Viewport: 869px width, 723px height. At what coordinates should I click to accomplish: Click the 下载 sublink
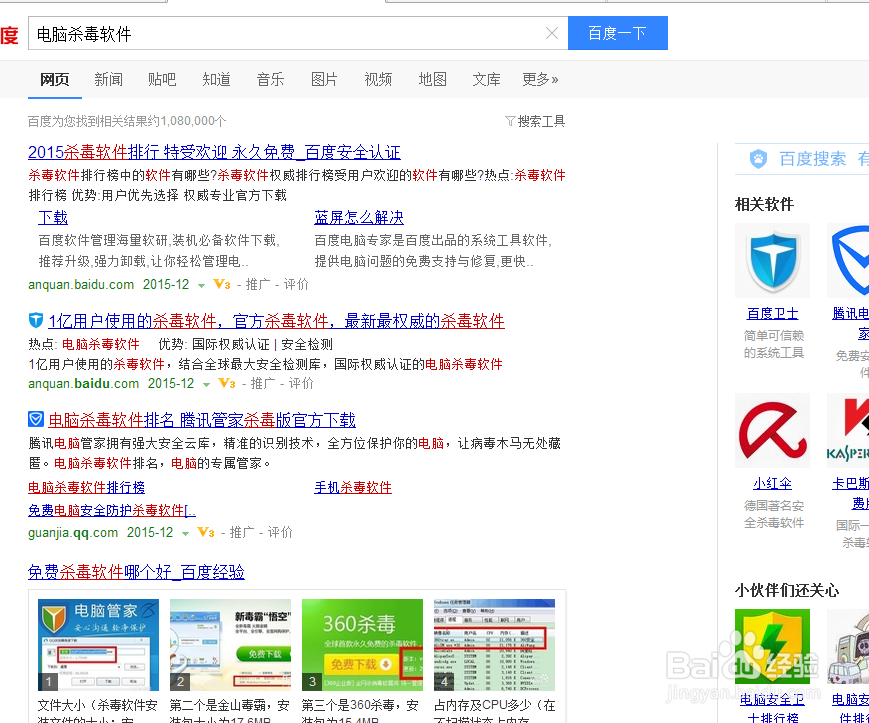point(53,218)
